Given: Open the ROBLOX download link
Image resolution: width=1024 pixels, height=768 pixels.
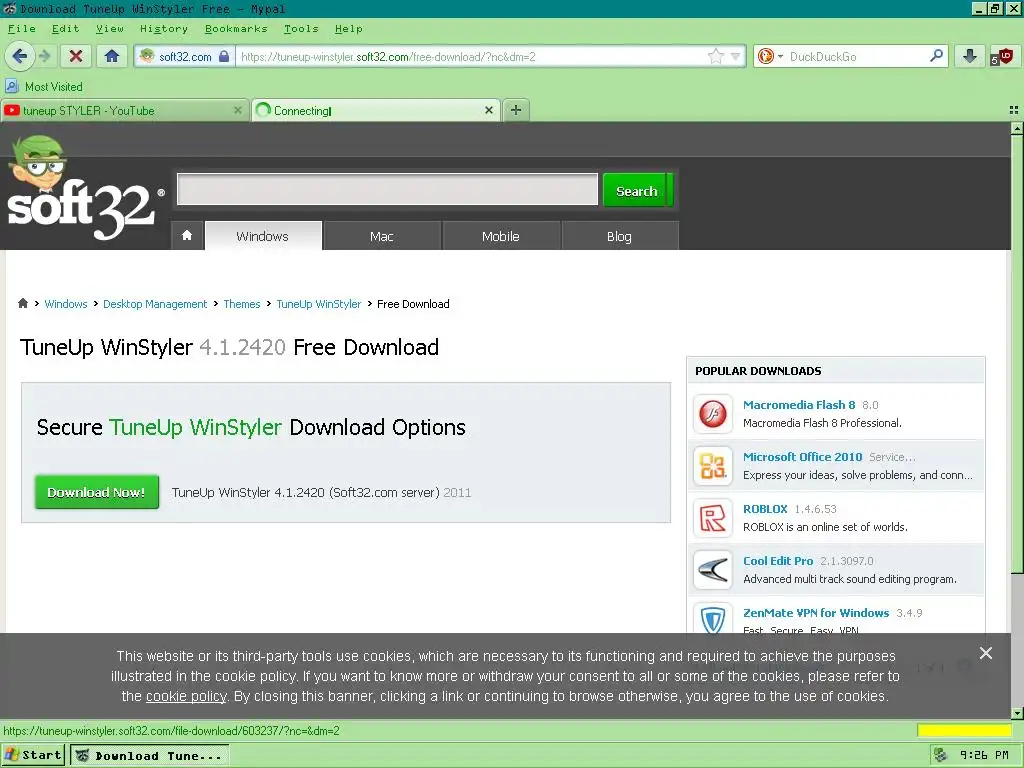Looking at the screenshot, I should pyautogui.click(x=765, y=509).
